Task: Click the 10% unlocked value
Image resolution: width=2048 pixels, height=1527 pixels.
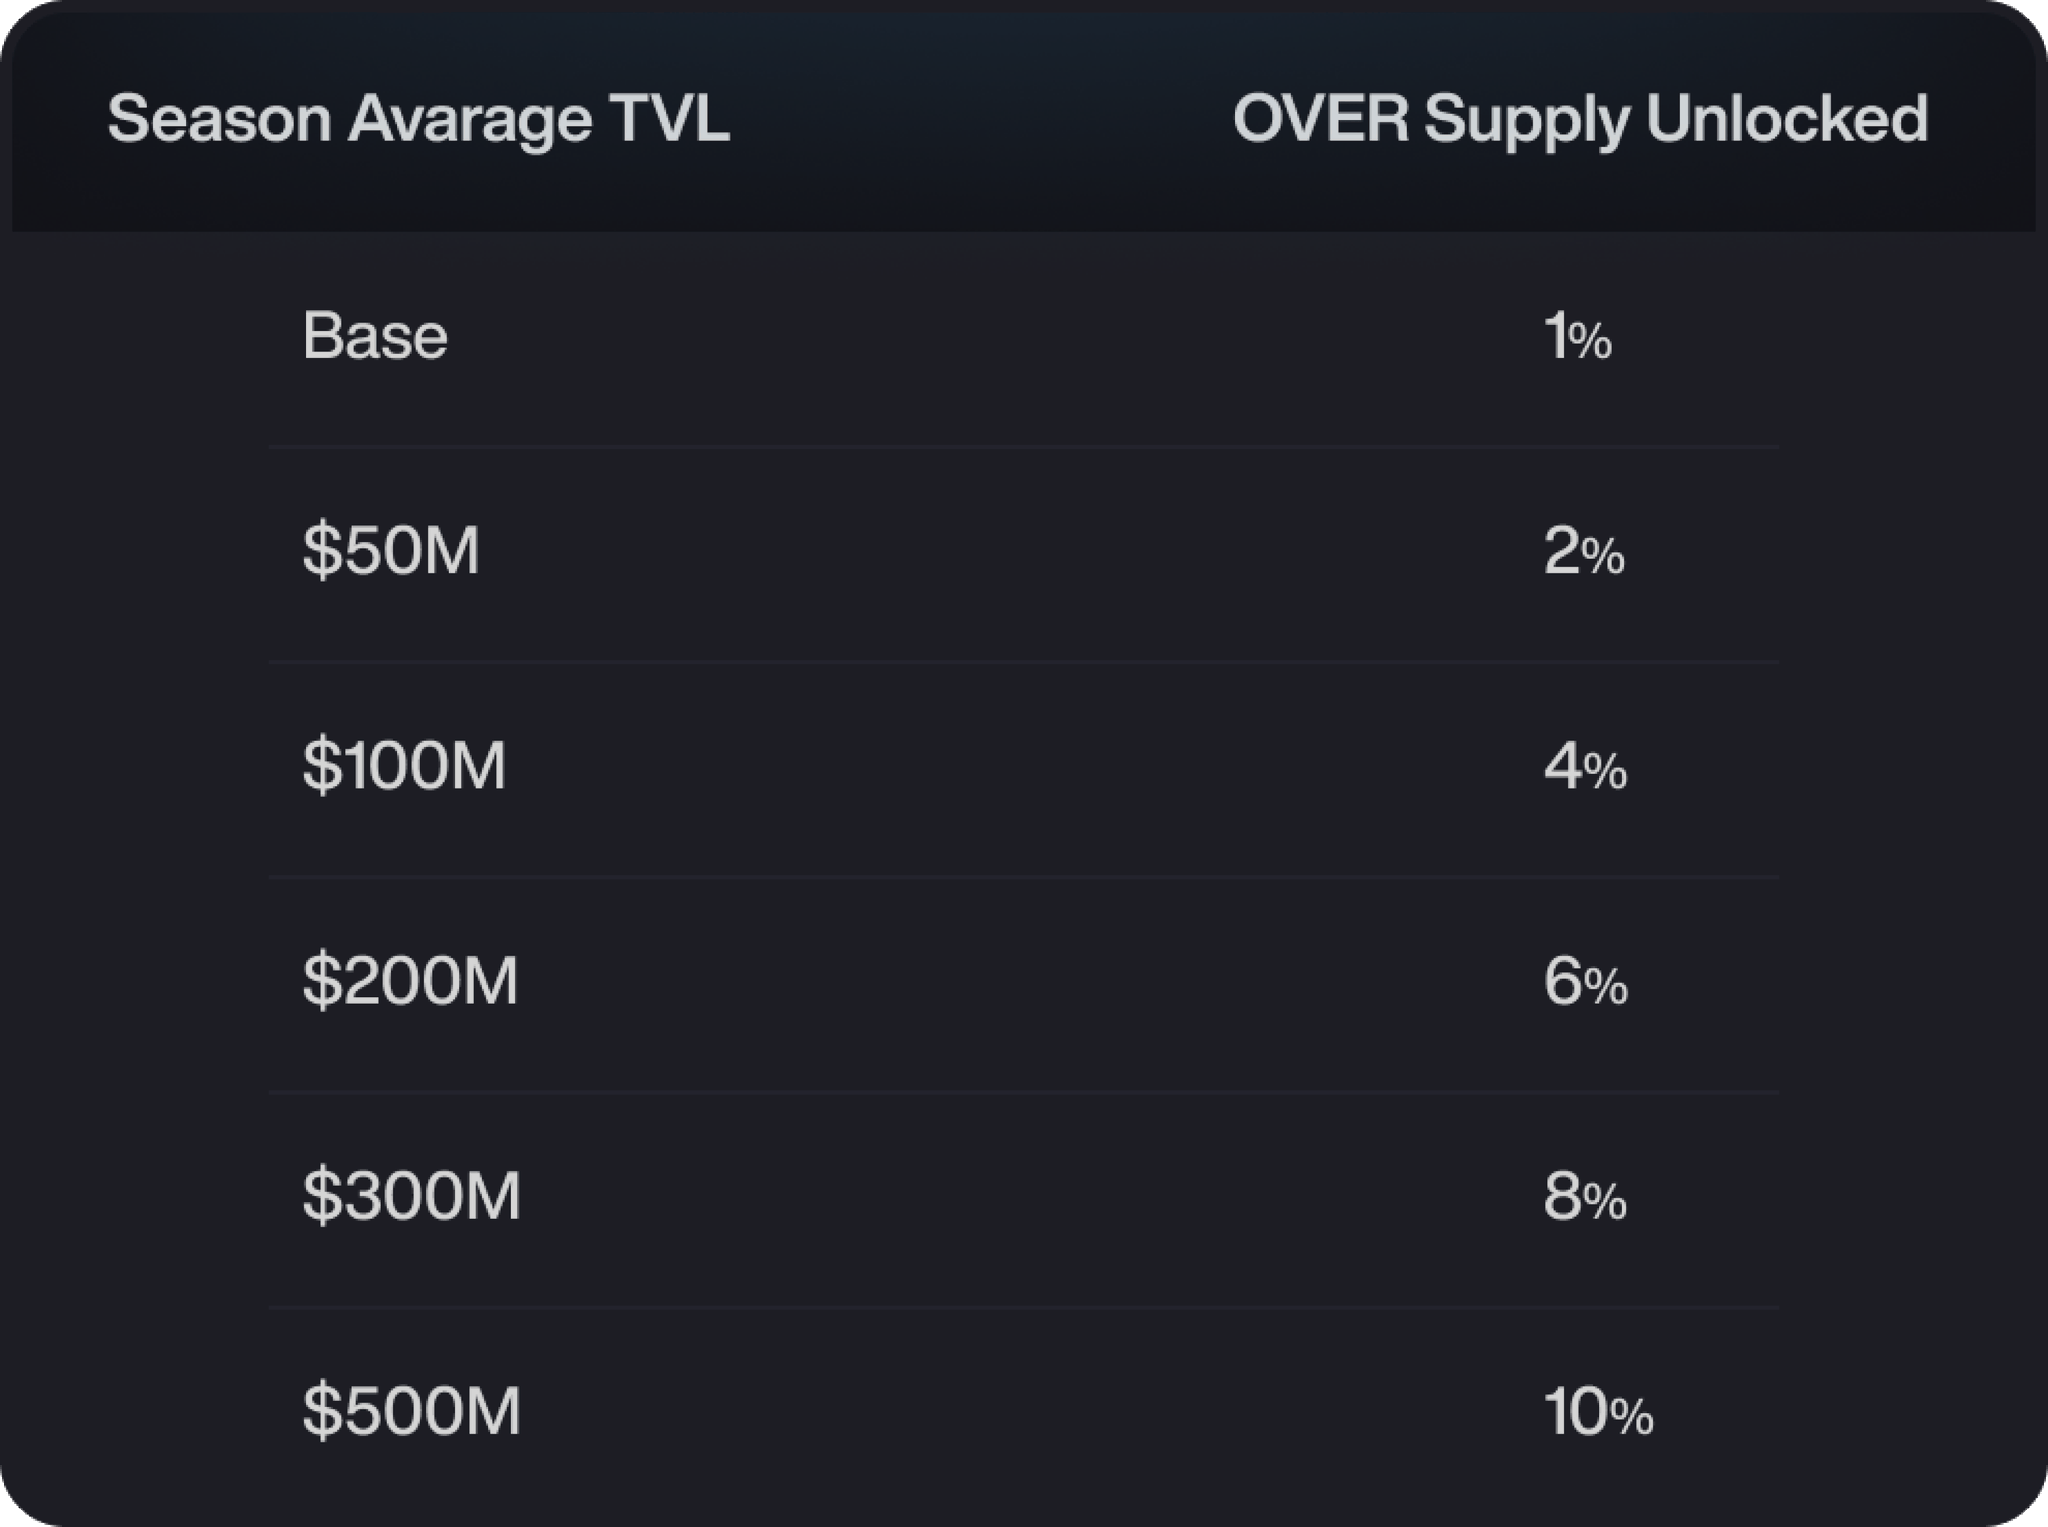Action: pos(1598,1413)
